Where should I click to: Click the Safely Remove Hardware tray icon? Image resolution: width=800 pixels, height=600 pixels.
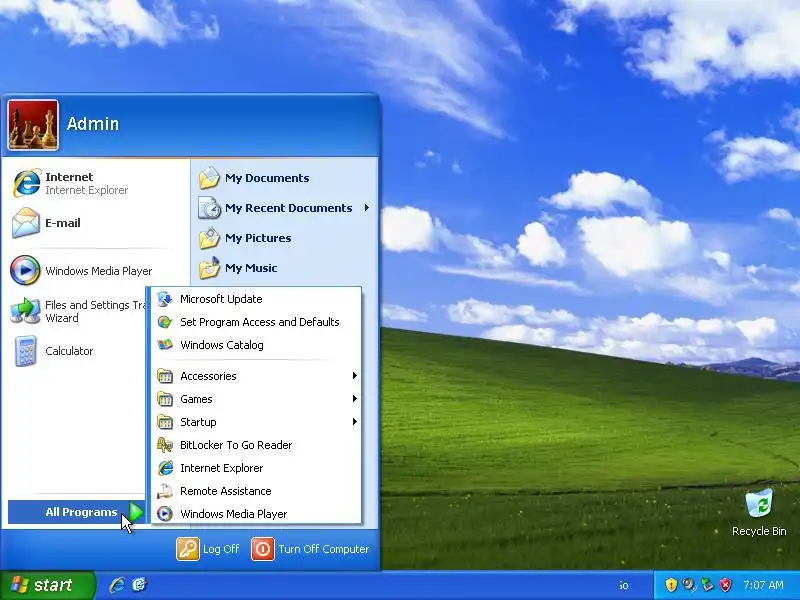707,585
